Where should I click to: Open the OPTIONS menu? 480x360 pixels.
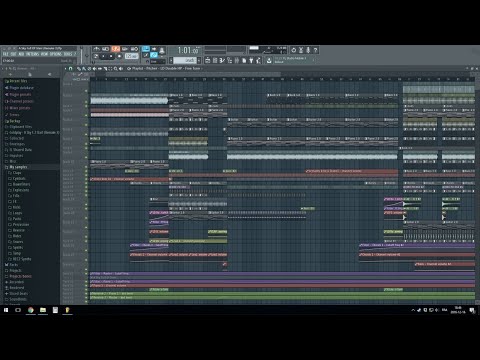pyautogui.click(x=56, y=54)
